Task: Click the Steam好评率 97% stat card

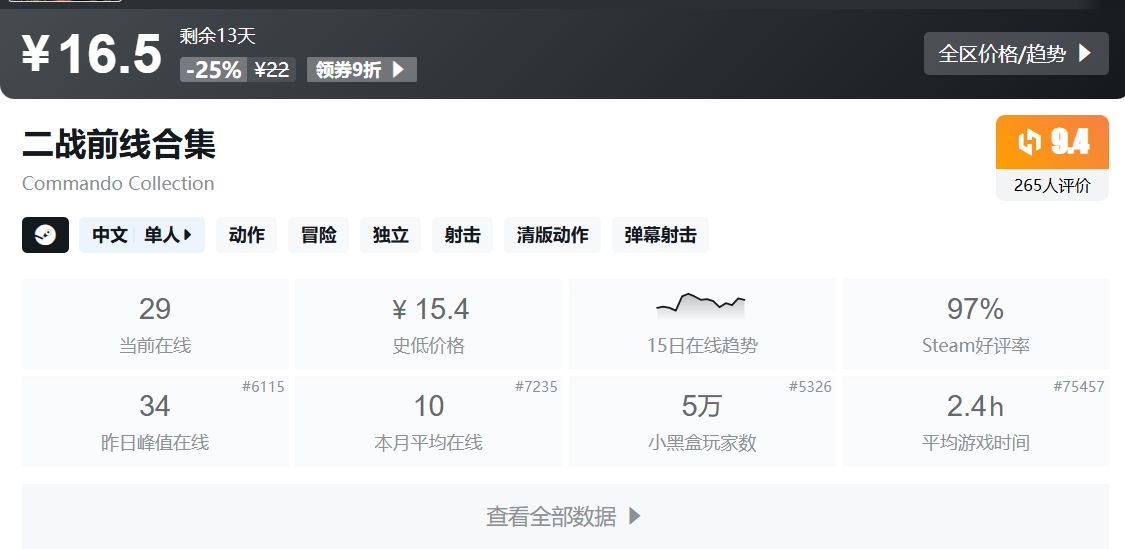Action: coord(976,324)
